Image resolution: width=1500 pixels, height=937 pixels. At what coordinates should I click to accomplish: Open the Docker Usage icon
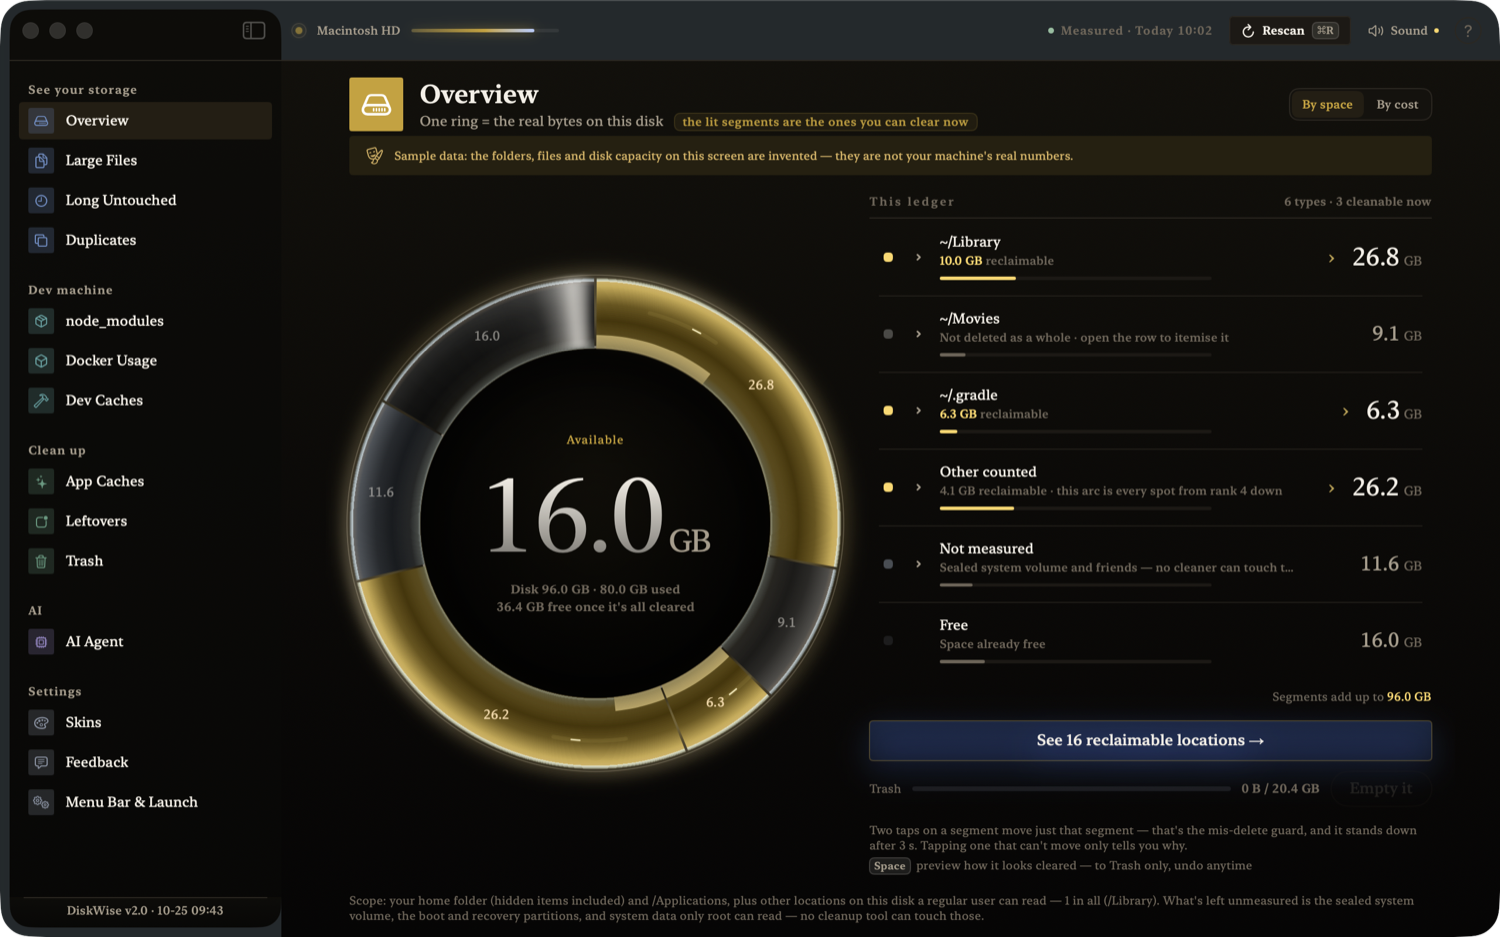tap(41, 361)
